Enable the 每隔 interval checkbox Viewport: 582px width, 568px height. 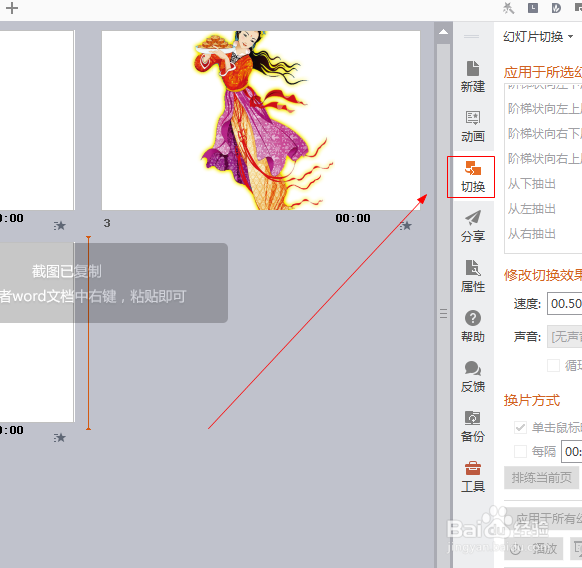[x=520, y=452]
